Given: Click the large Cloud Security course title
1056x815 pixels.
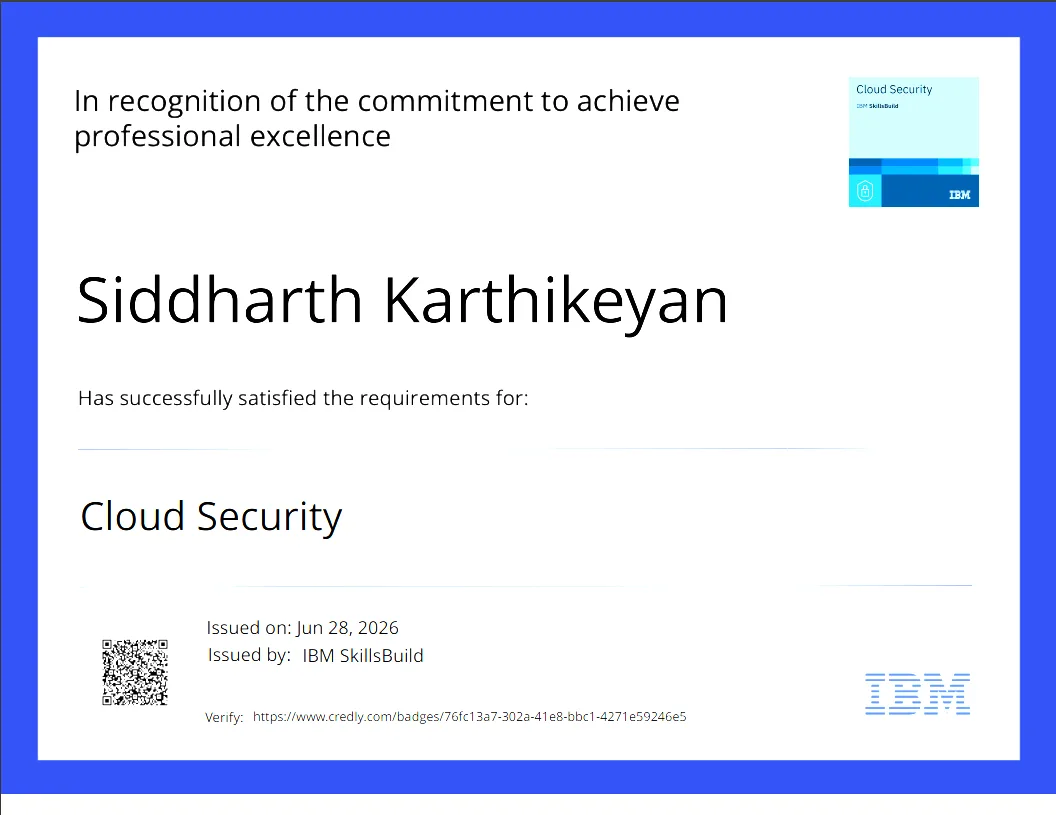Looking at the screenshot, I should 211,517.
